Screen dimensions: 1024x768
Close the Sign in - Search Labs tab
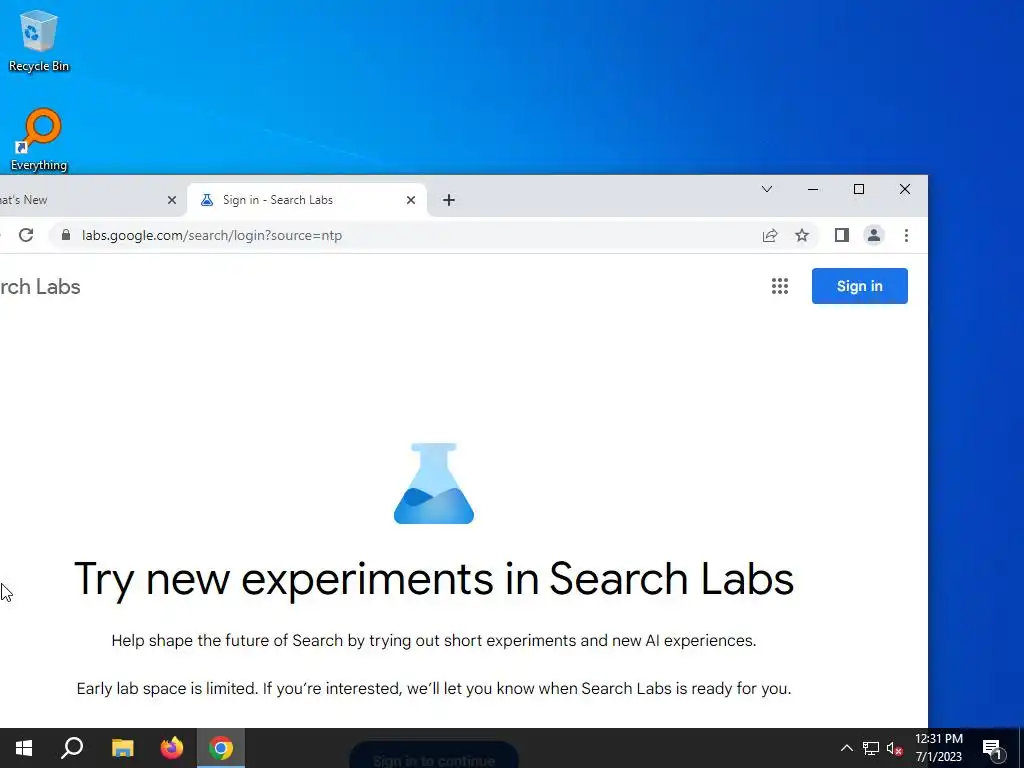click(x=411, y=200)
